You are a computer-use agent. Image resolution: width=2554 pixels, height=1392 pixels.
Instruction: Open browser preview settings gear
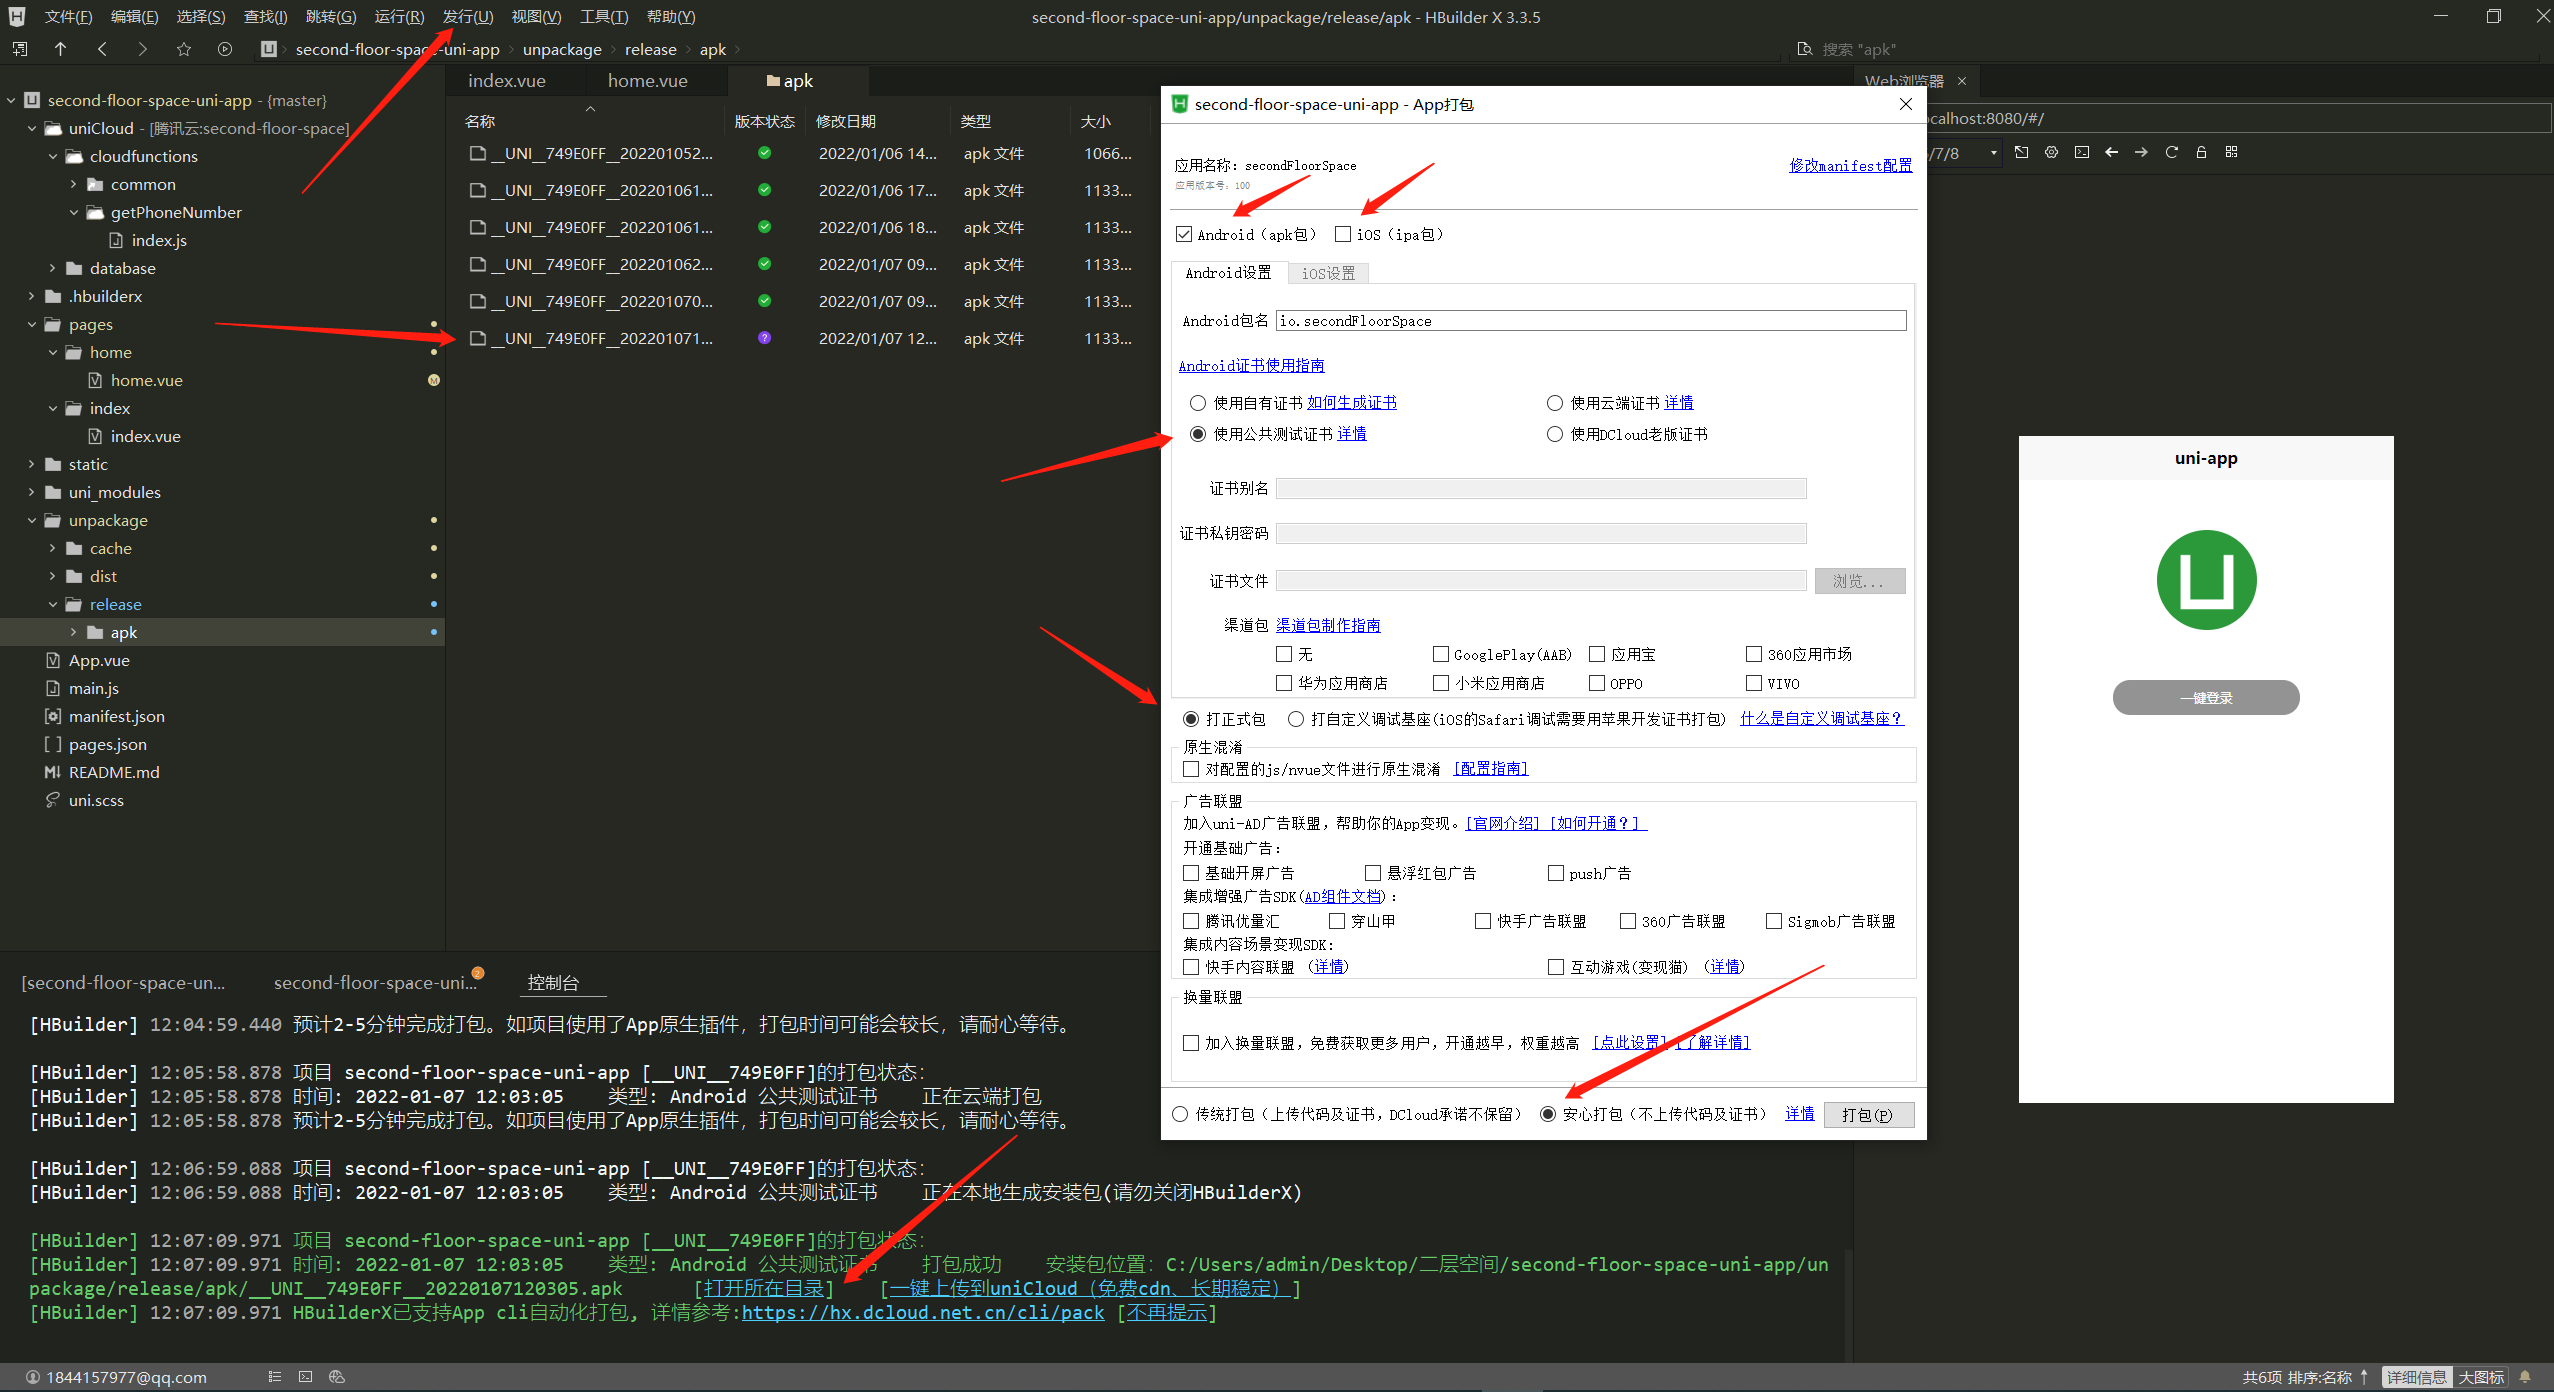pos(2051,152)
